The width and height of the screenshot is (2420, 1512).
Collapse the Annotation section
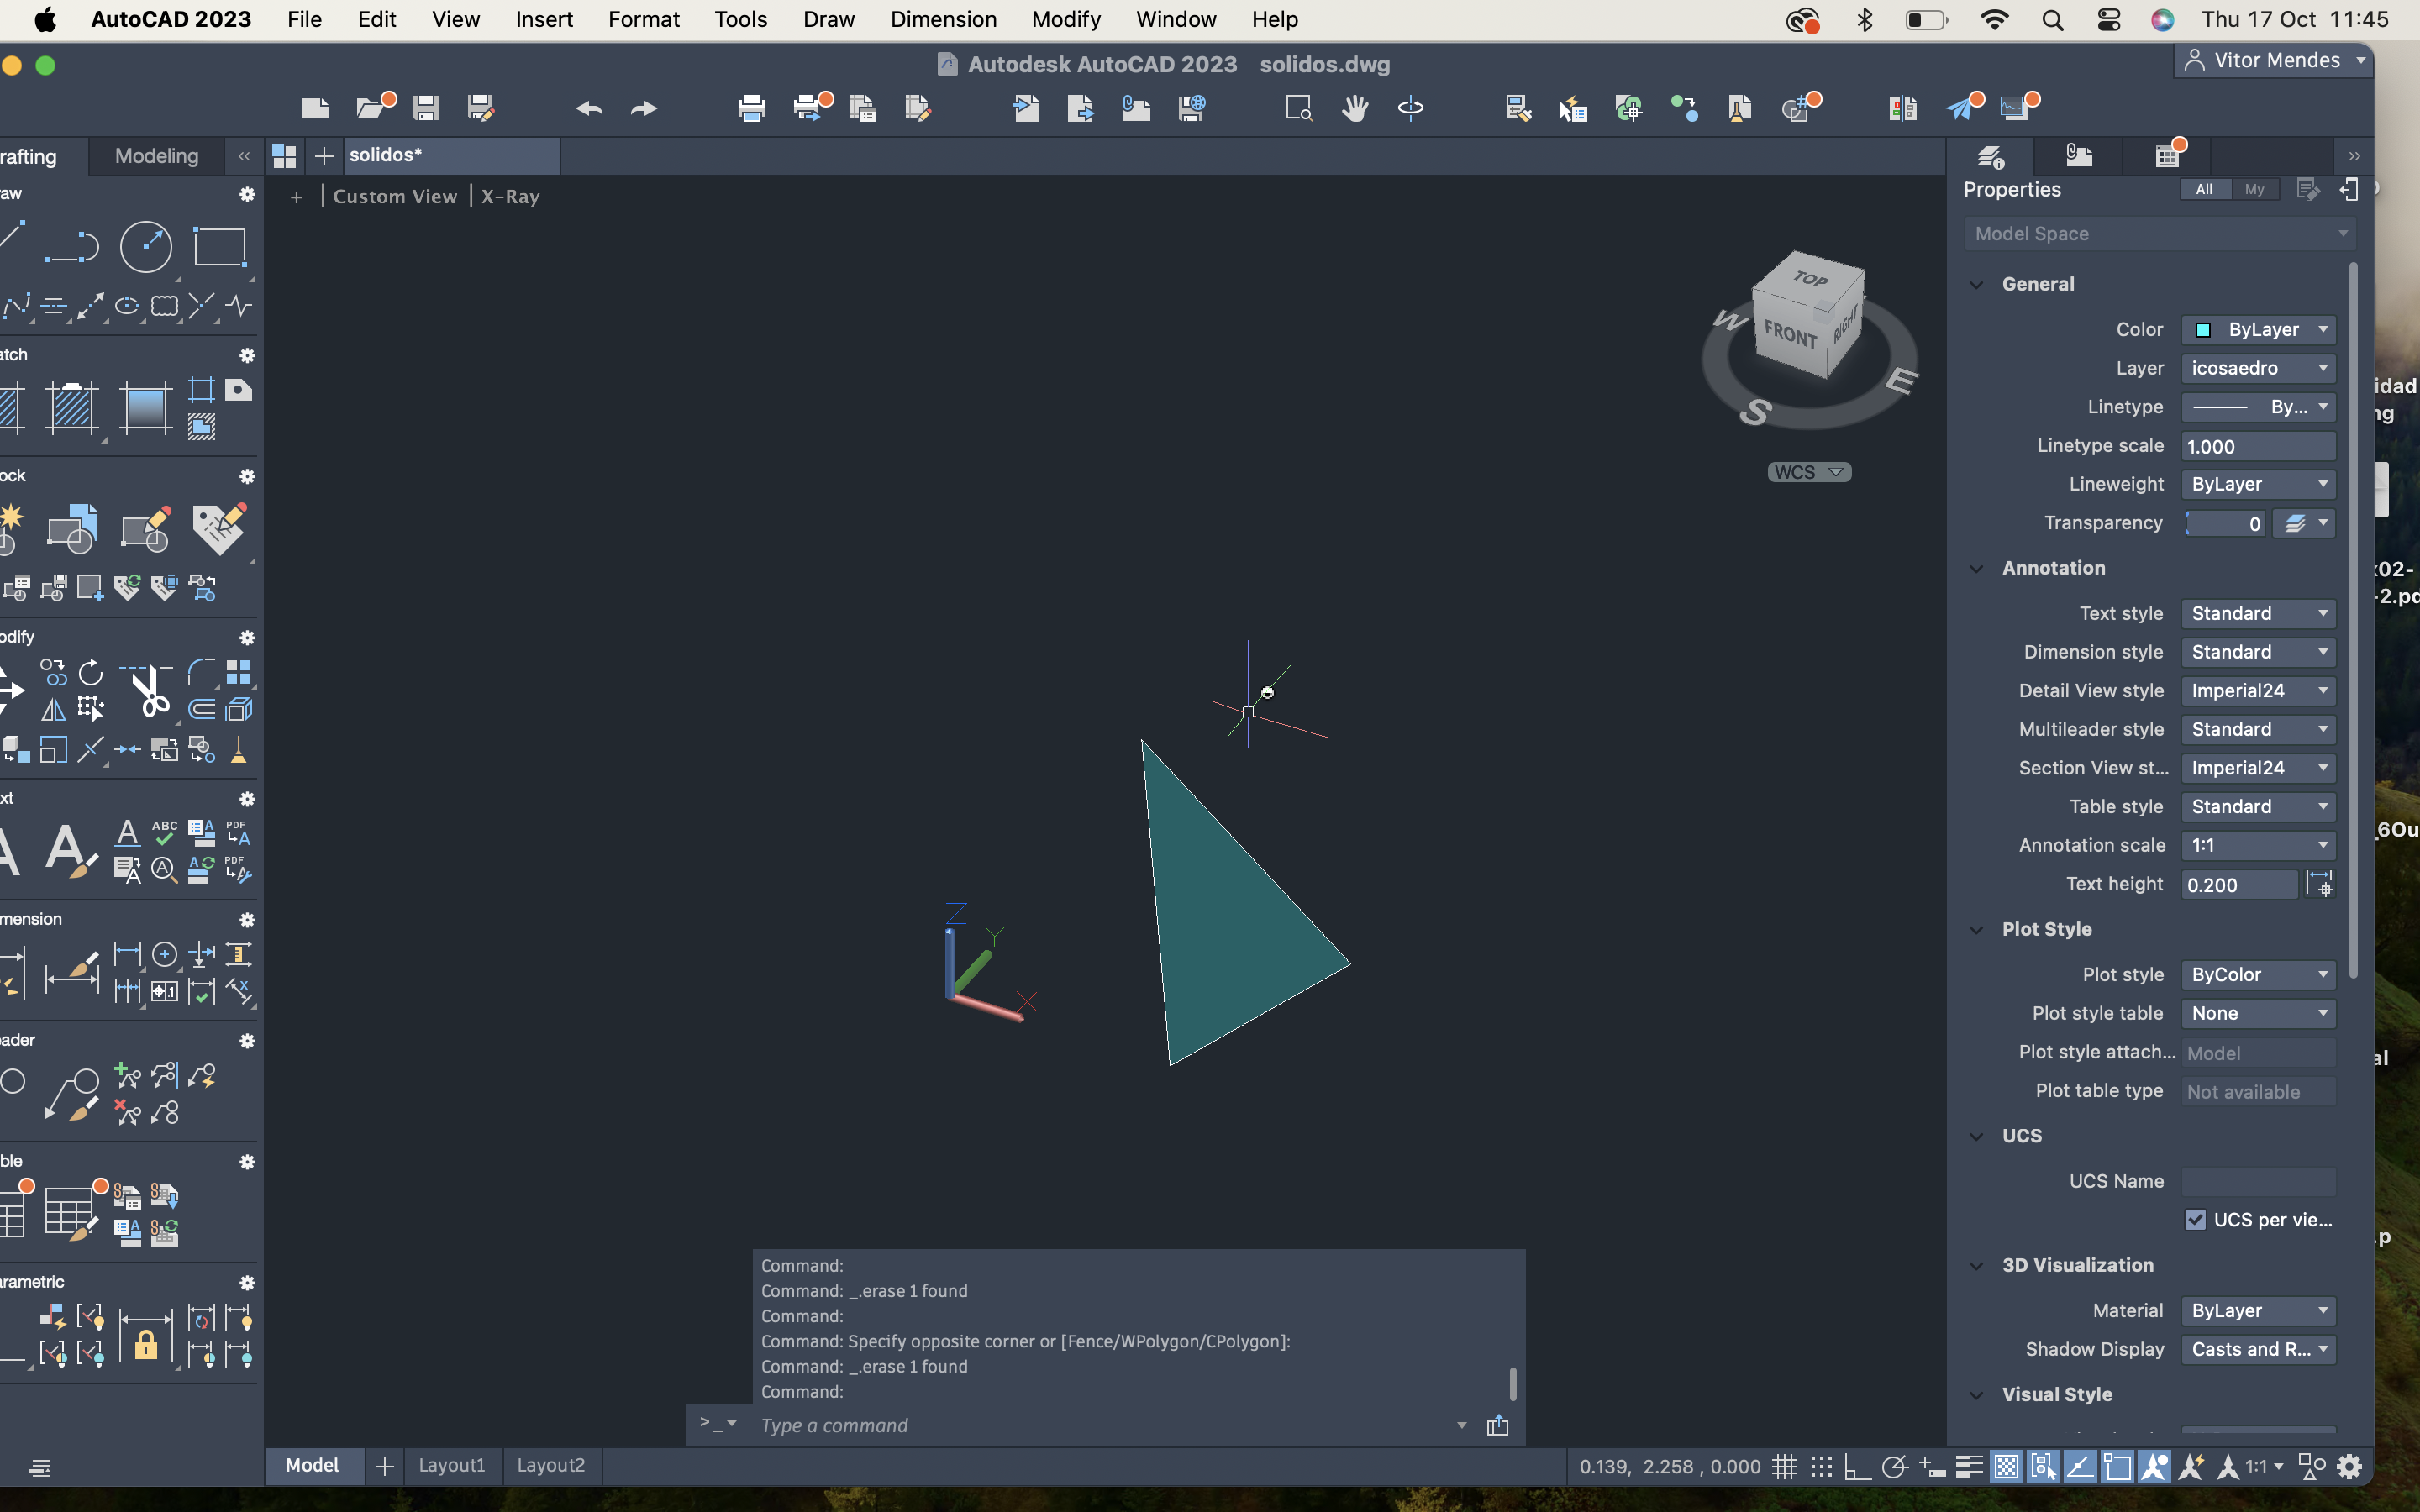tap(1976, 568)
